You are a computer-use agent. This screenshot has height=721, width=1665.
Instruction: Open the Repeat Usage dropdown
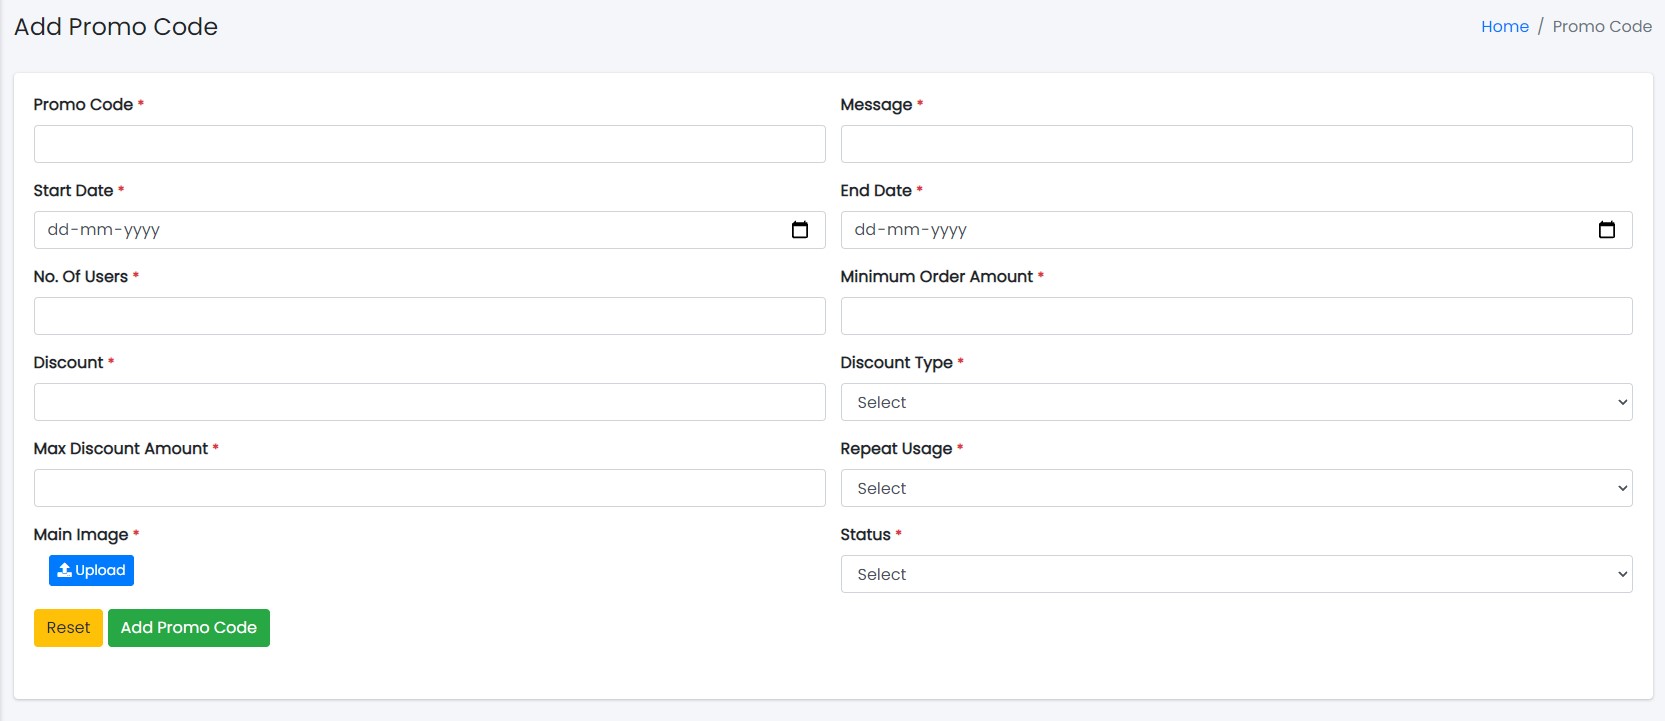point(1236,488)
